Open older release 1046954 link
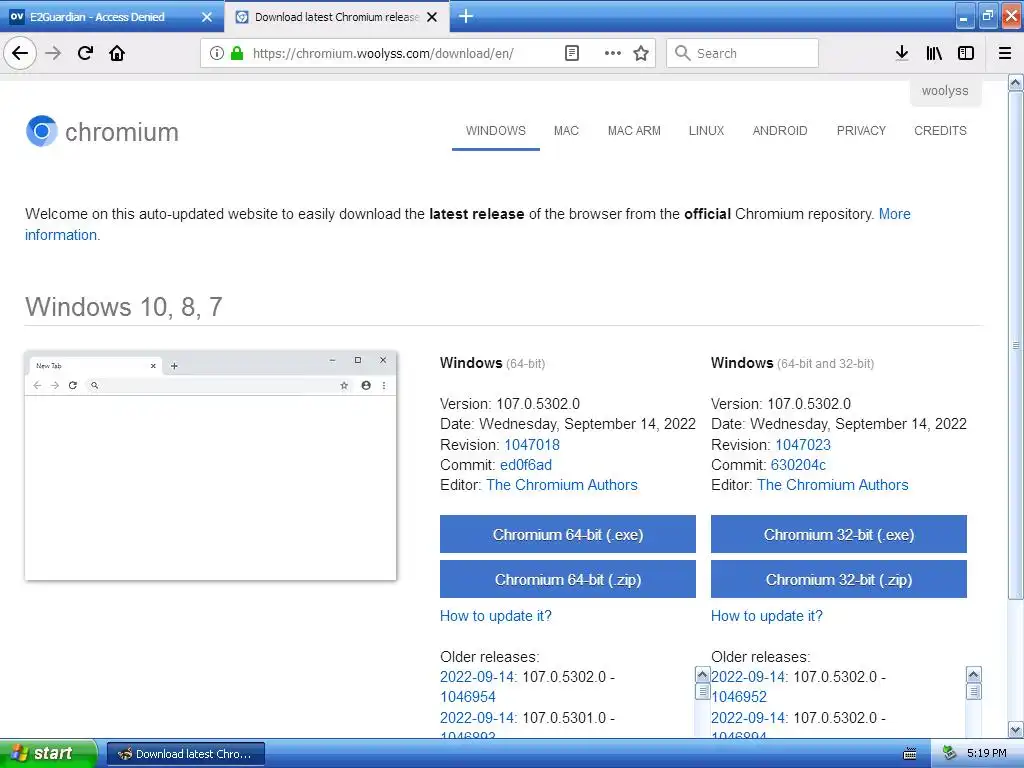This screenshot has height=768, width=1024. (468, 697)
